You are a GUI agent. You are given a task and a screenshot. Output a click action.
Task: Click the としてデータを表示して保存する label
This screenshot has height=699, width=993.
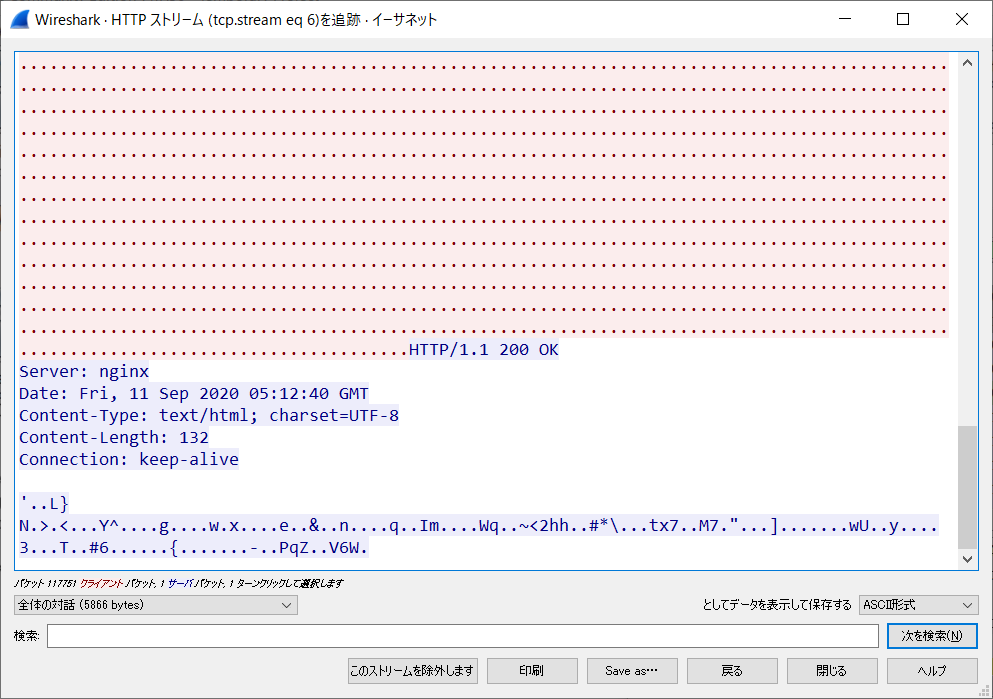point(777,605)
